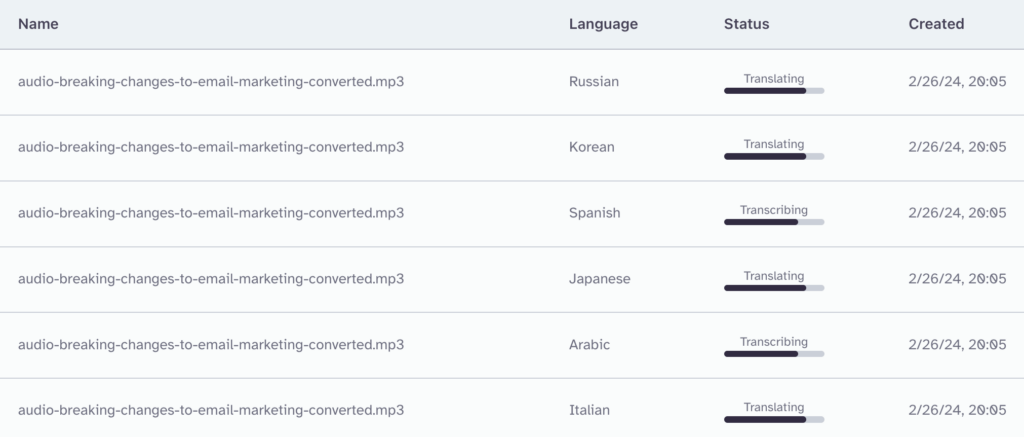
Task: Click the Russian translation progress bar
Action: (773, 91)
